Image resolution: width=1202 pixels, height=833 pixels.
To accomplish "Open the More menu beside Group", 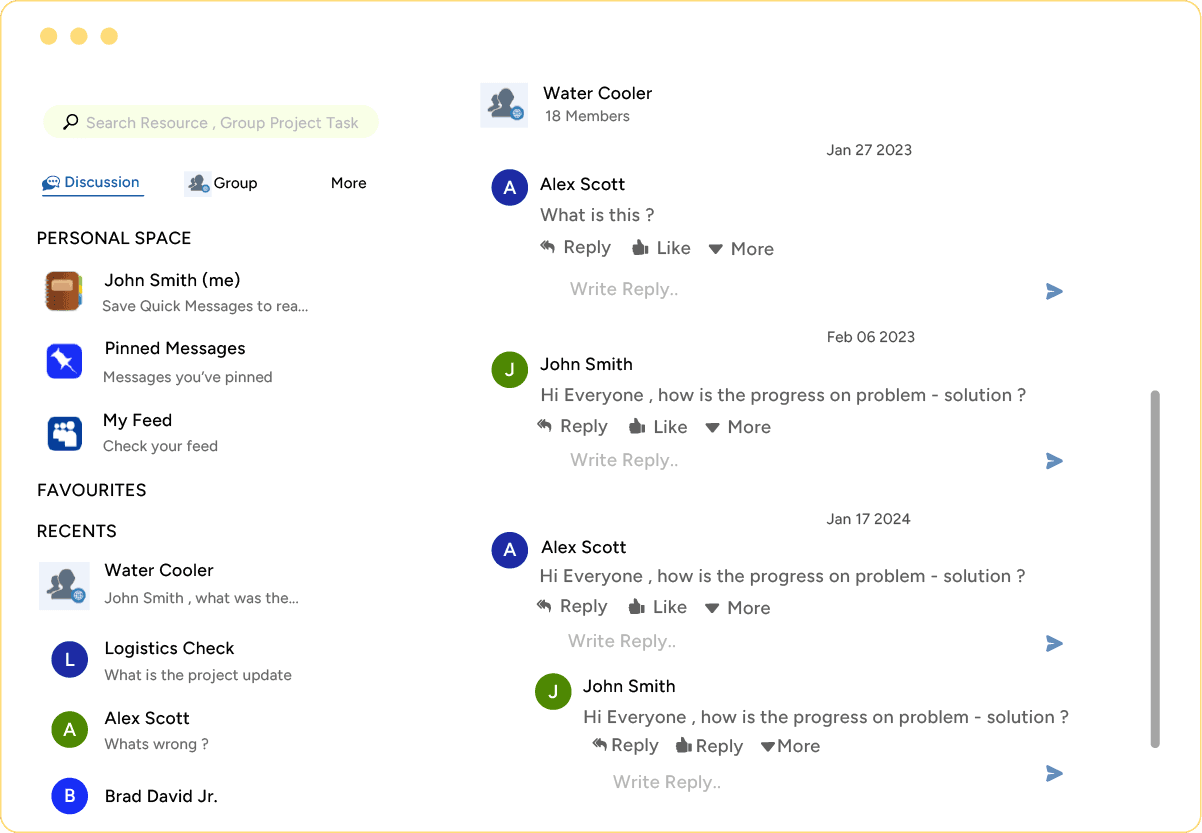I will coord(348,183).
